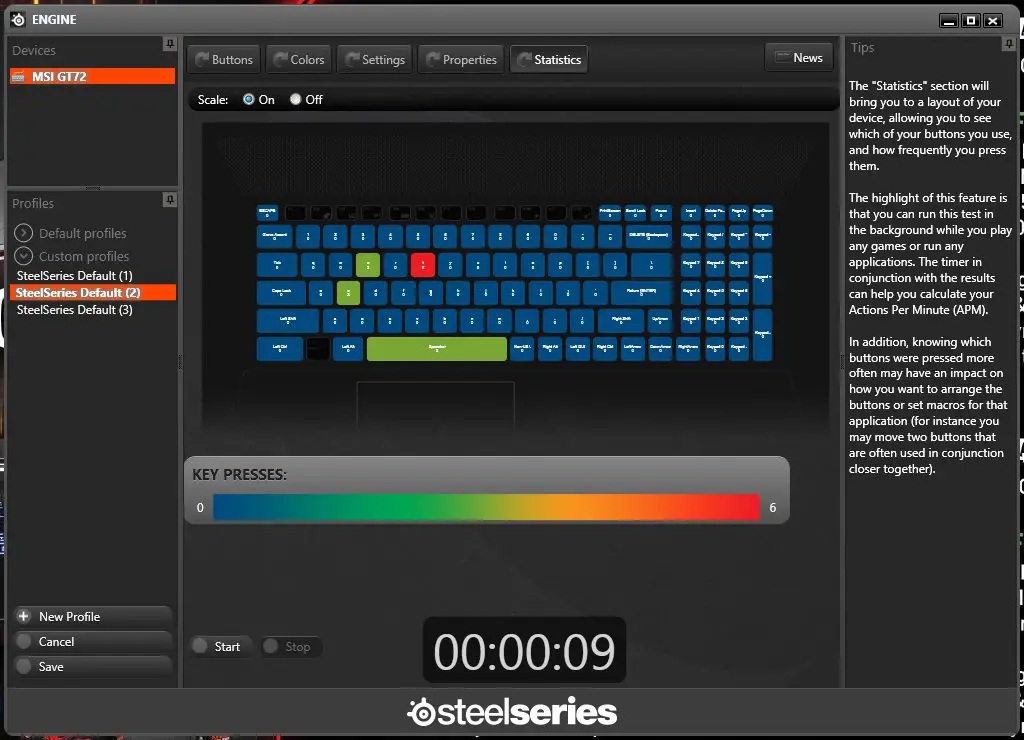This screenshot has width=1024, height=740.
Task: Click the keyboard icon beside MSI GT72
Action: click(18, 76)
